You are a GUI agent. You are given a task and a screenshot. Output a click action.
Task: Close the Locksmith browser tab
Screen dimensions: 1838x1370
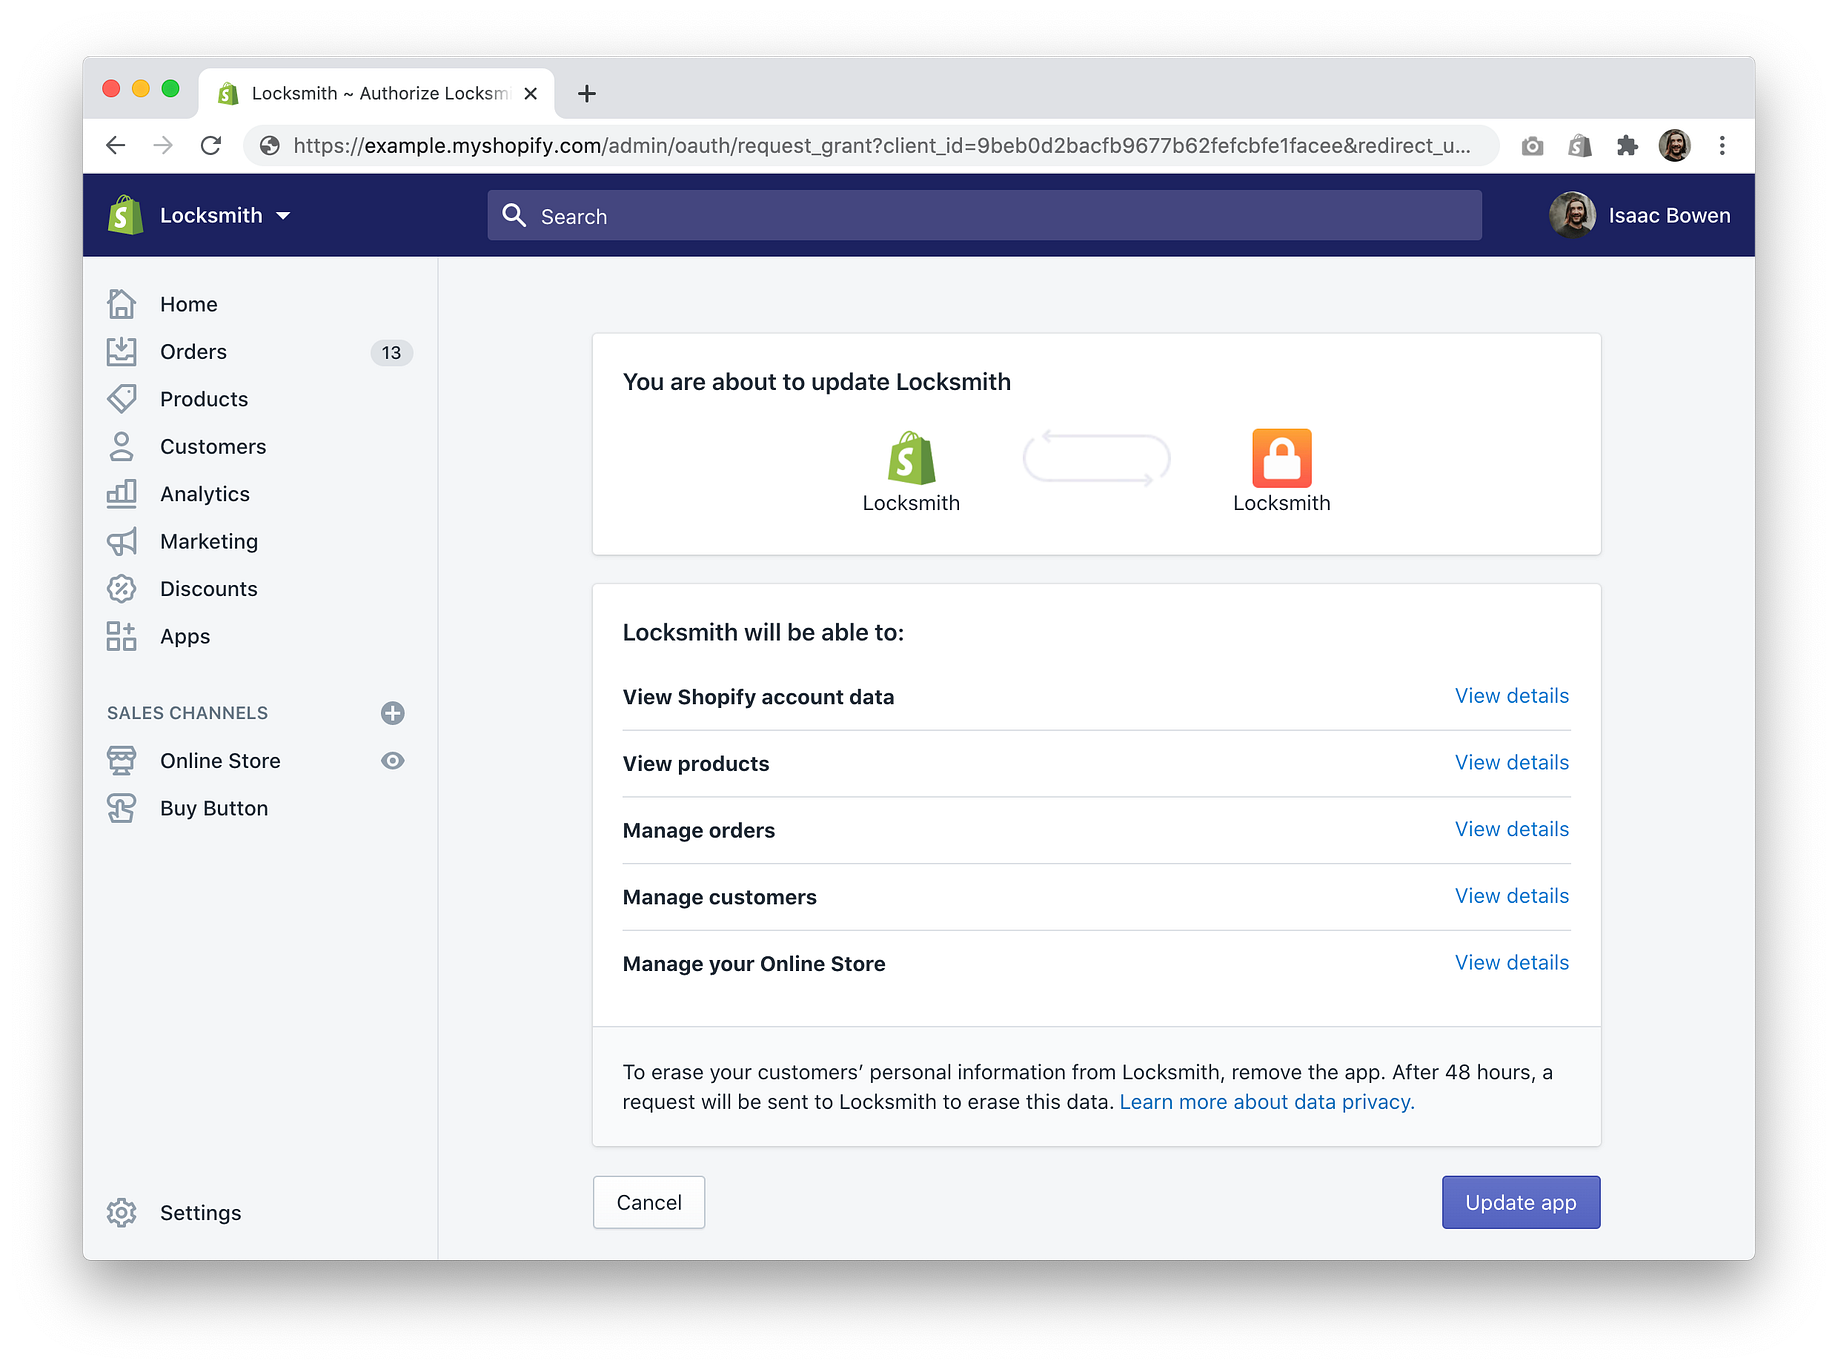tap(531, 93)
